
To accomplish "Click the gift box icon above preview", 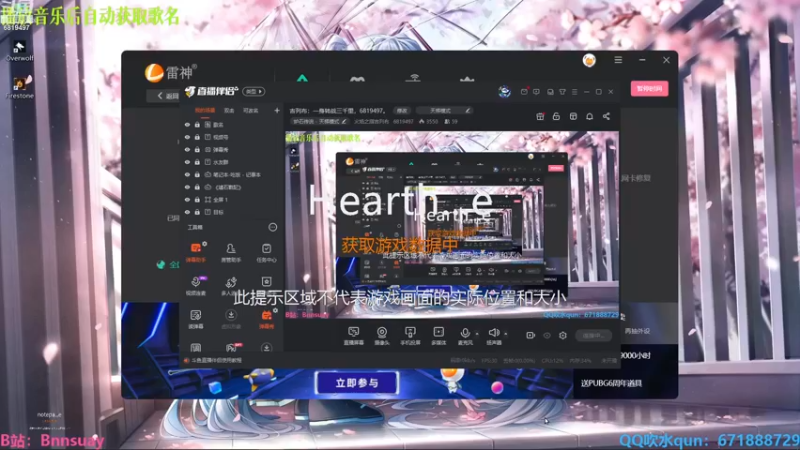I will (x=540, y=116).
